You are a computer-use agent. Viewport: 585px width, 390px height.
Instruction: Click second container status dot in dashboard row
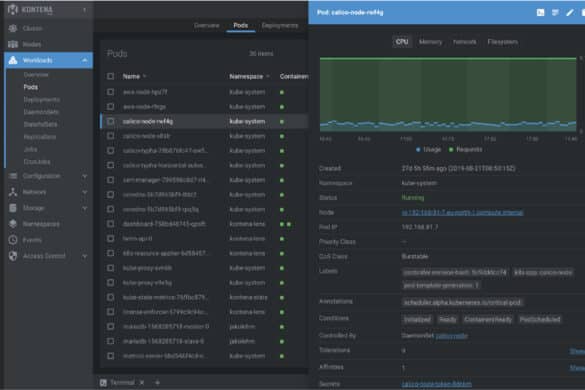pos(289,224)
